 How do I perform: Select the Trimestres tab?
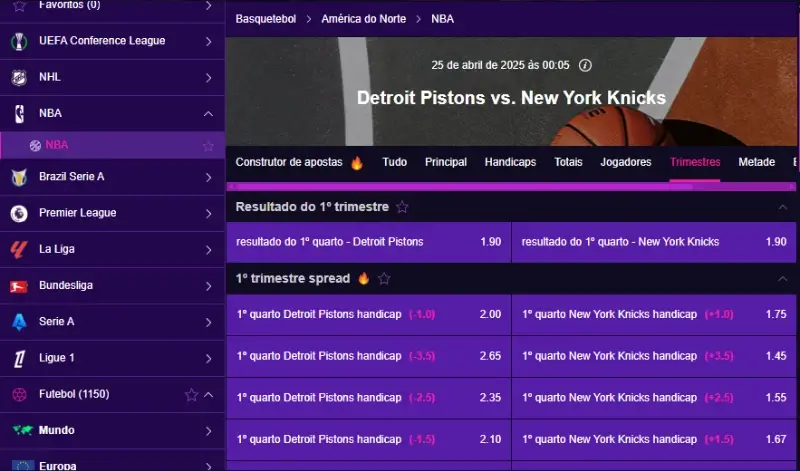[695, 162]
